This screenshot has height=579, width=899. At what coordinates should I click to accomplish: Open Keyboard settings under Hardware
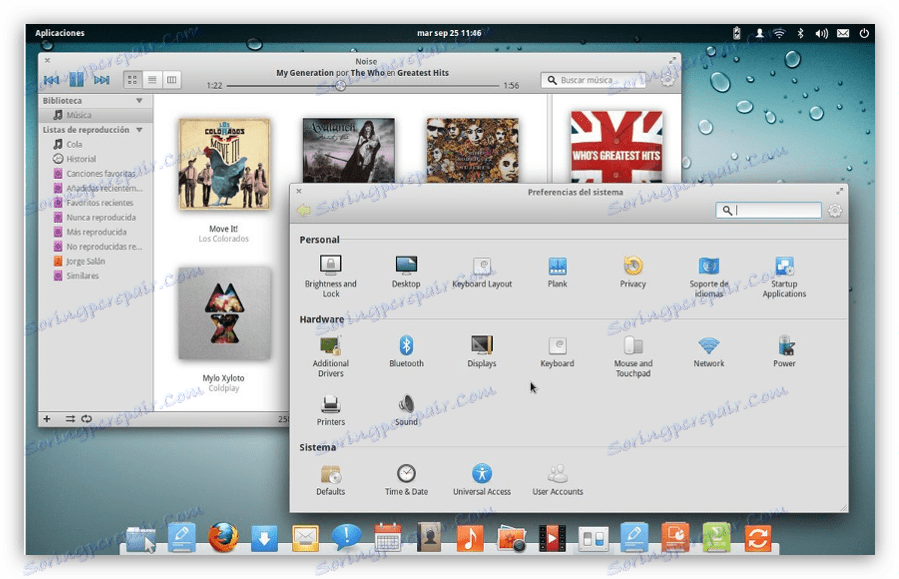[557, 351]
